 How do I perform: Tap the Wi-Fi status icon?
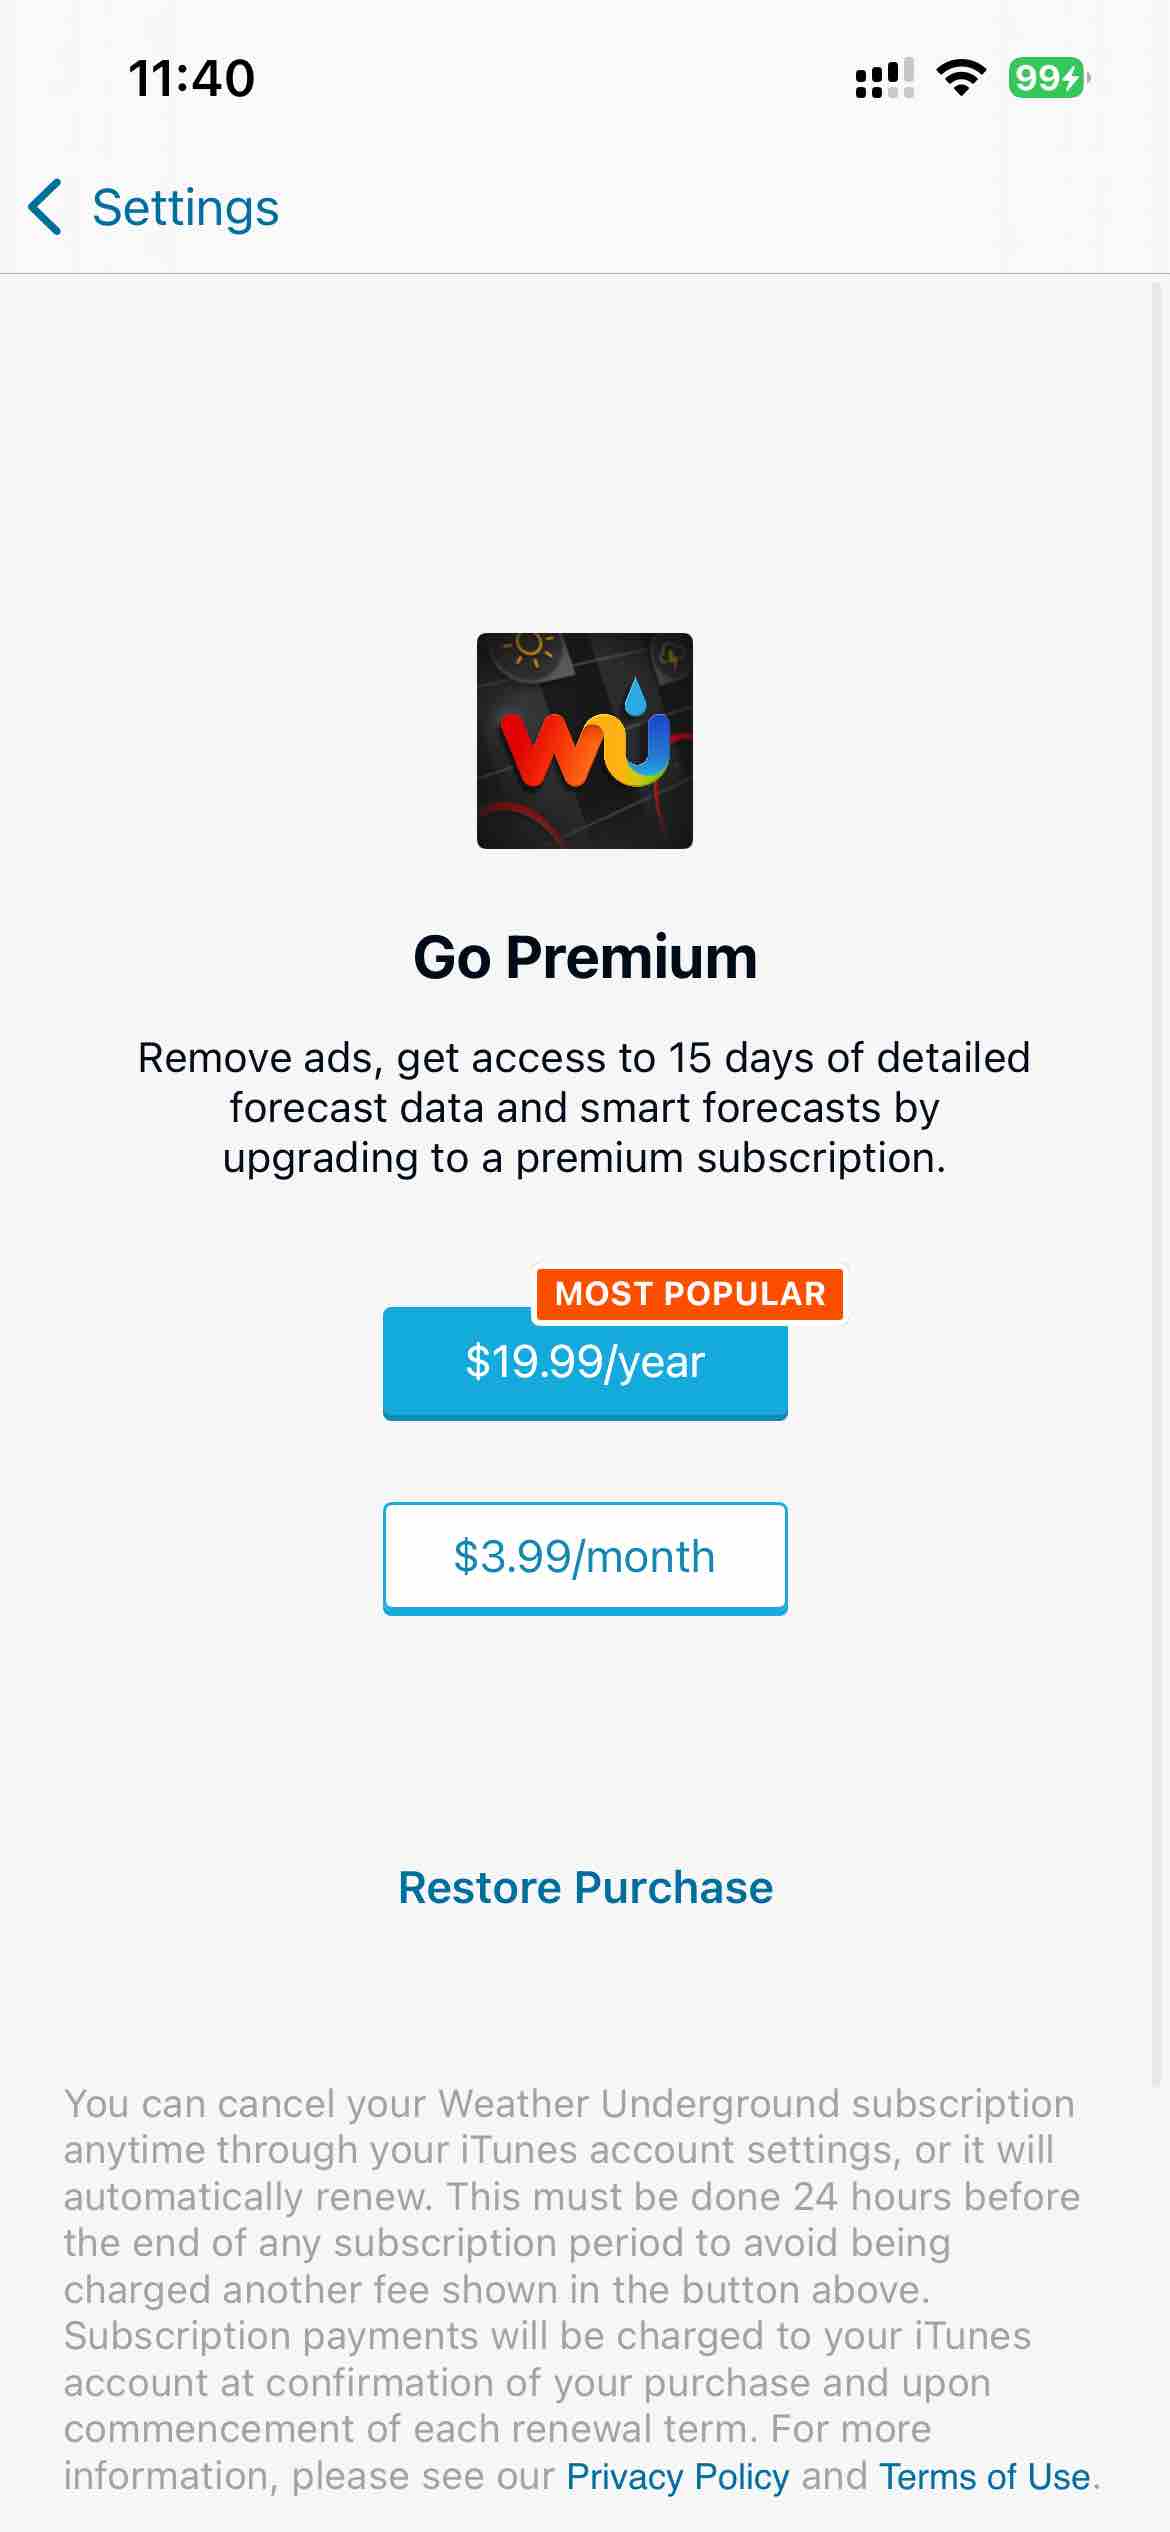[x=961, y=78]
